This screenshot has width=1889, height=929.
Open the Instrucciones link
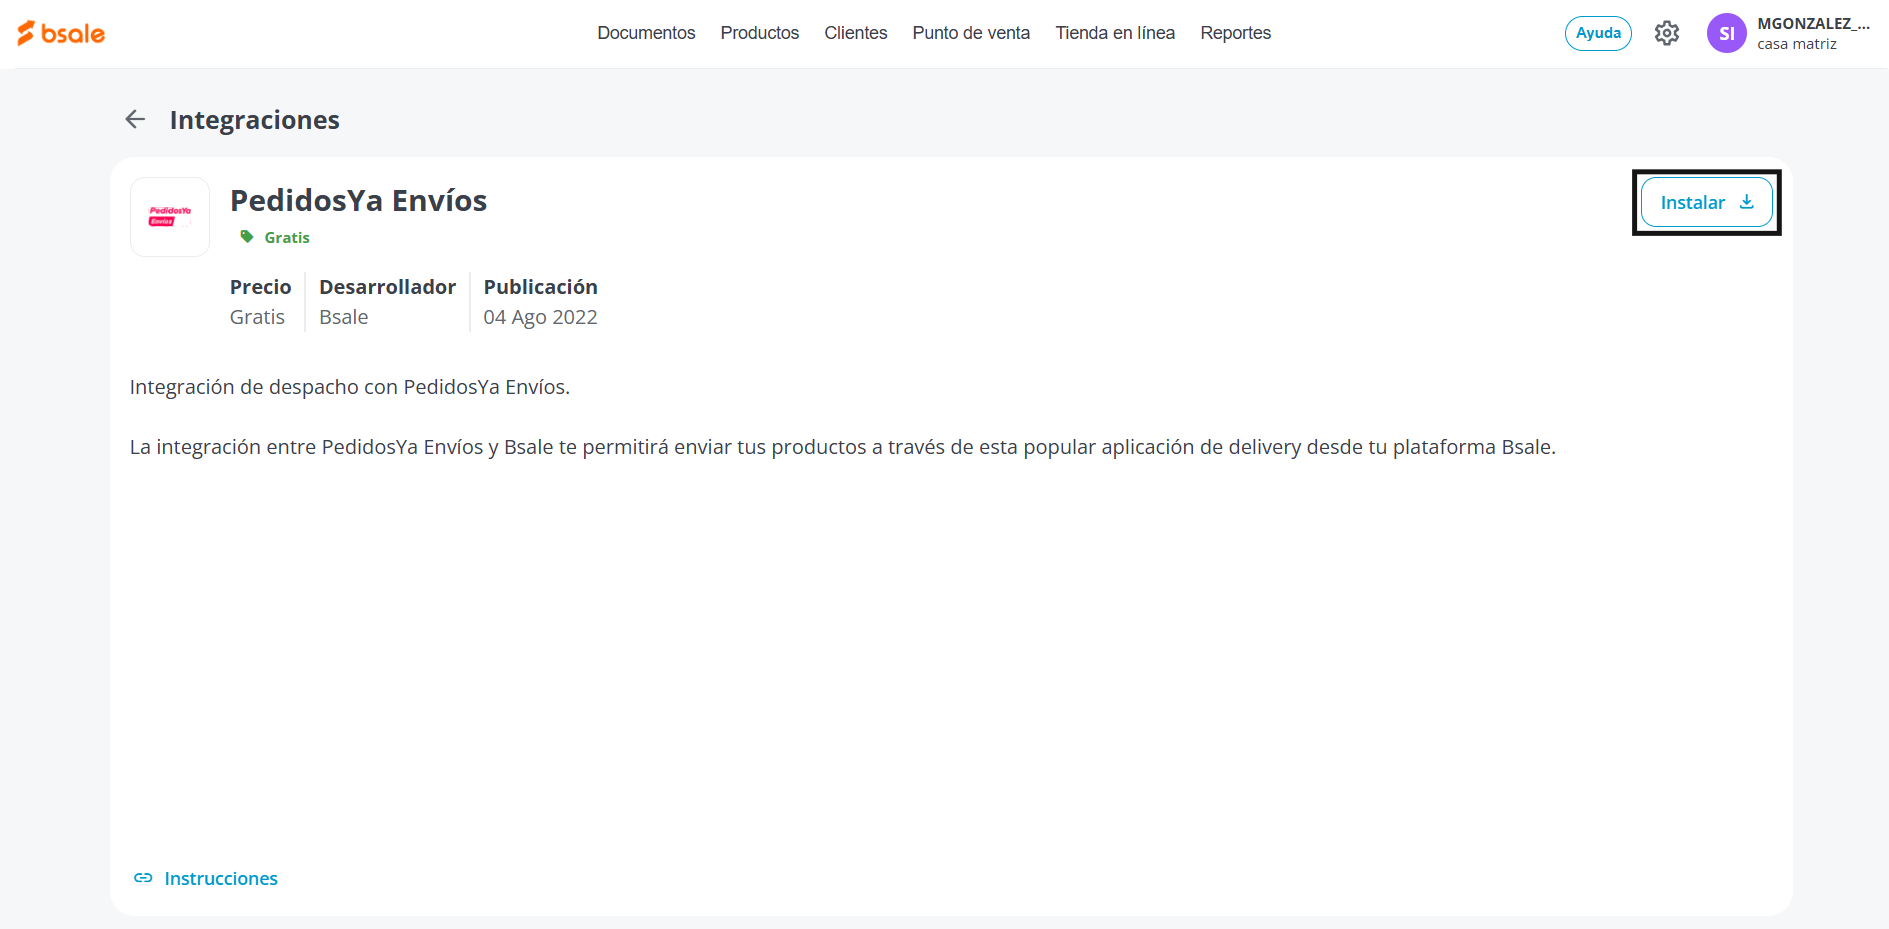point(221,878)
